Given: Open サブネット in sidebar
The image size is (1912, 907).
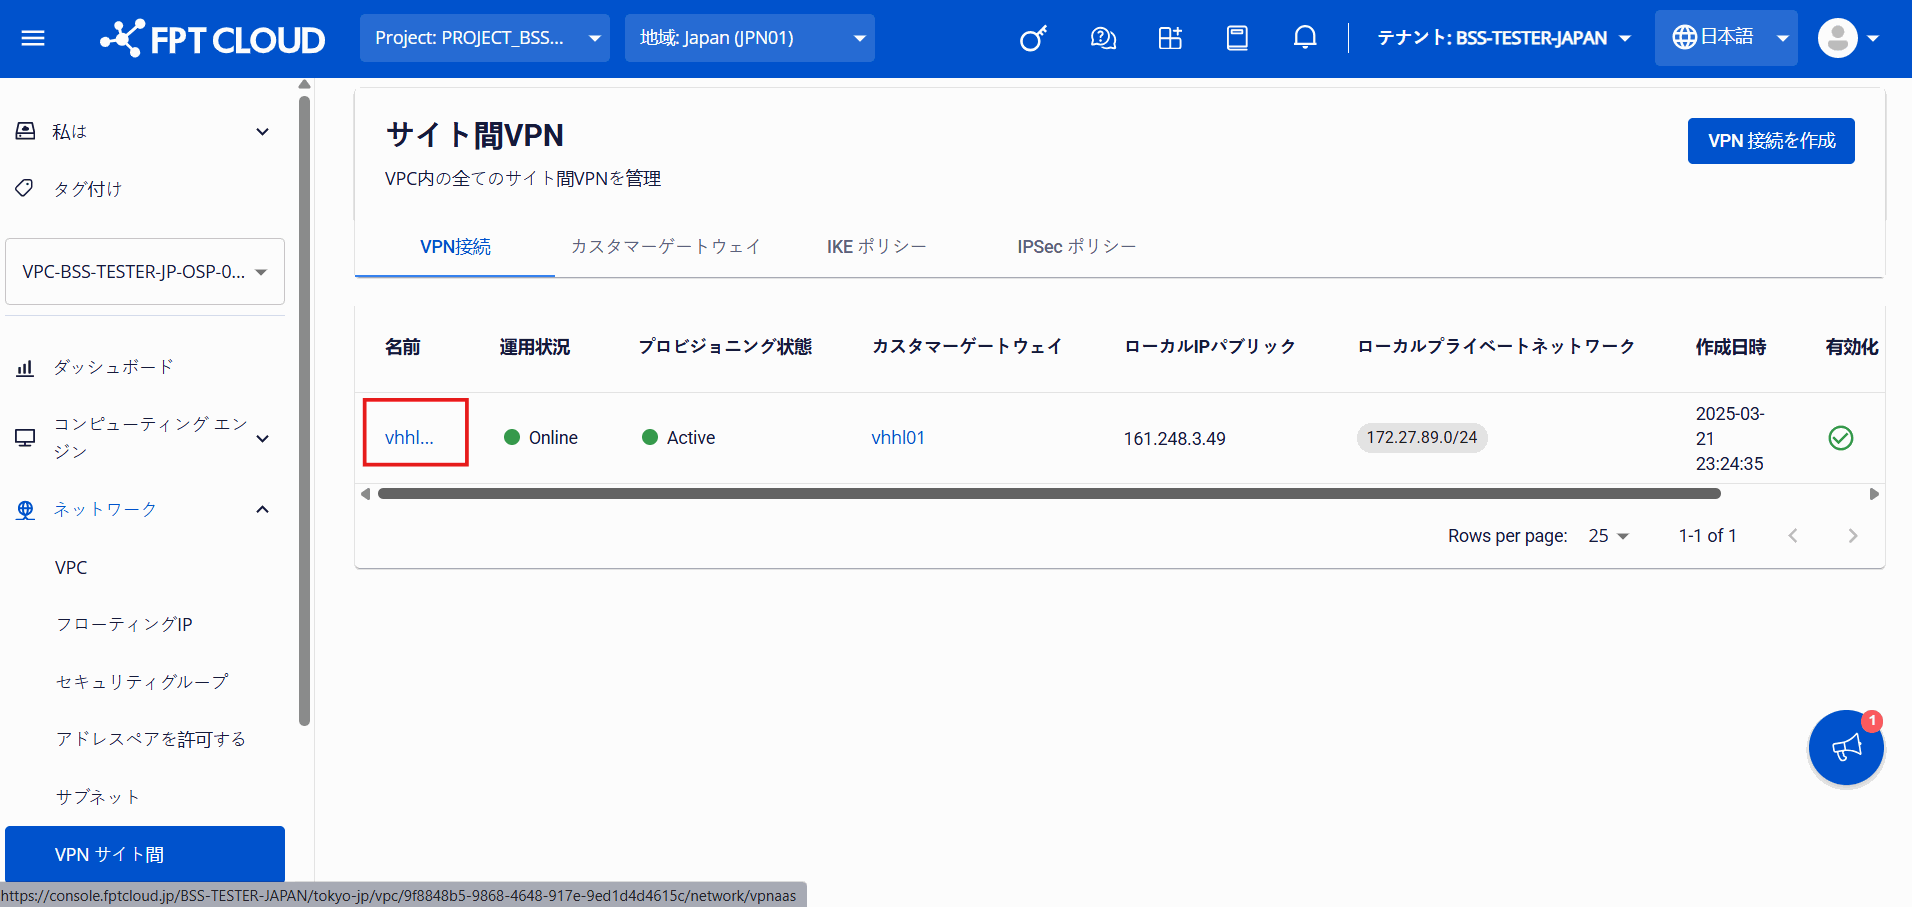Looking at the screenshot, I should pos(98,797).
